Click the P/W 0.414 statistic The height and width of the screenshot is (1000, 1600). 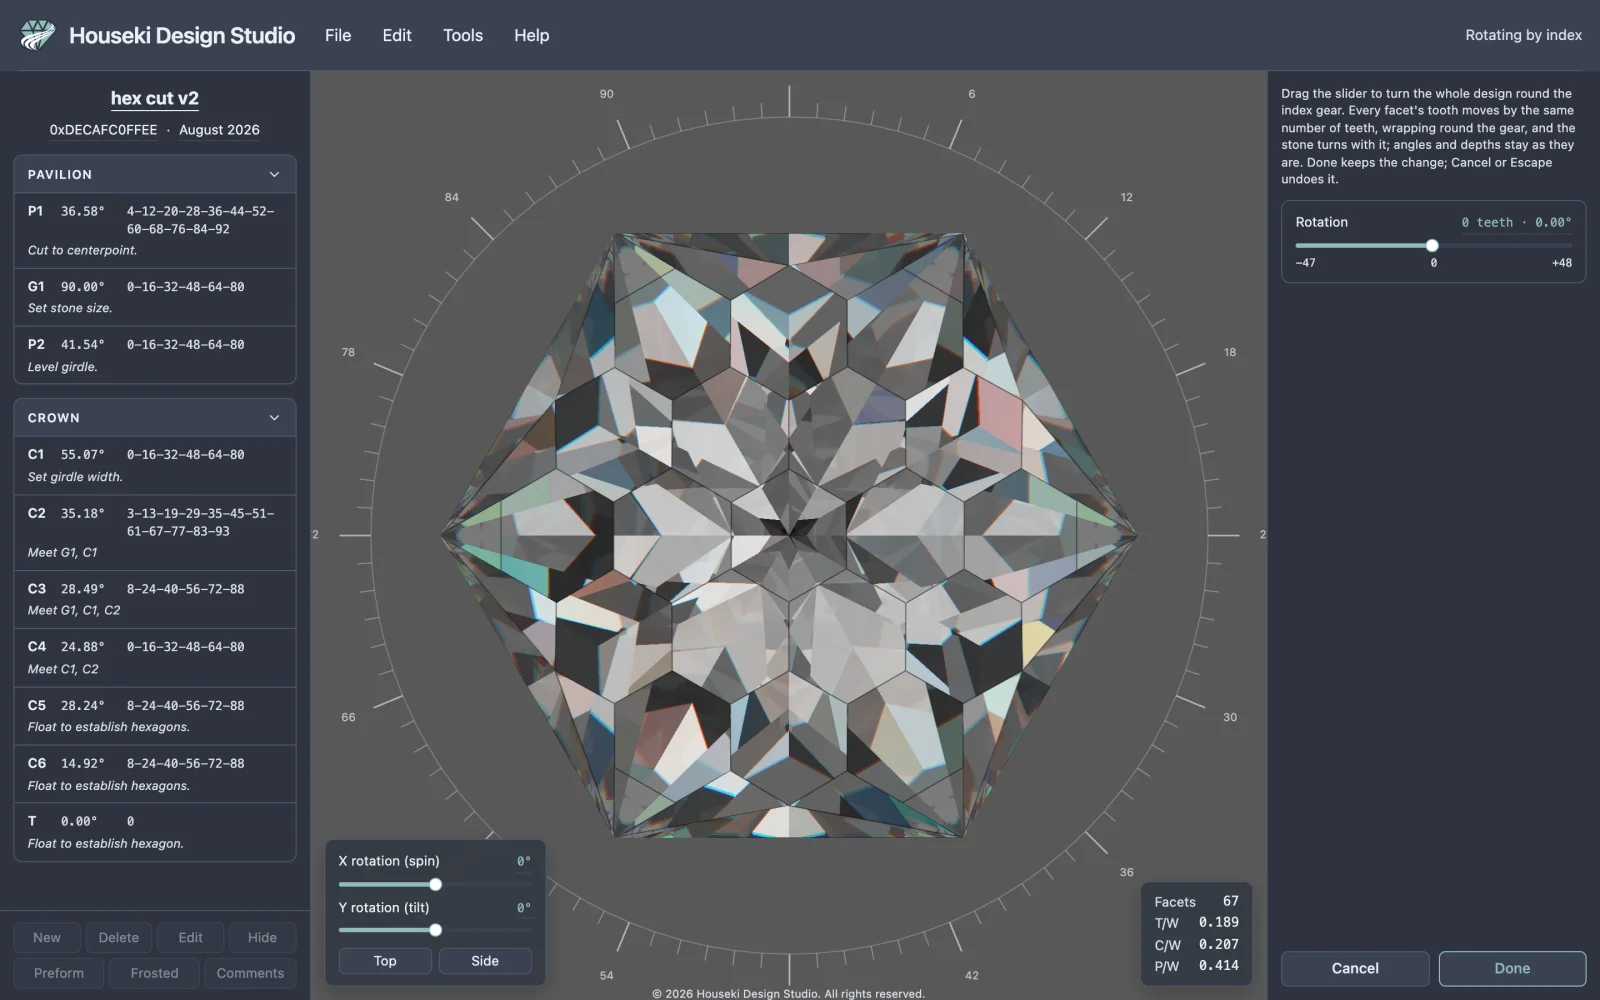point(1196,966)
